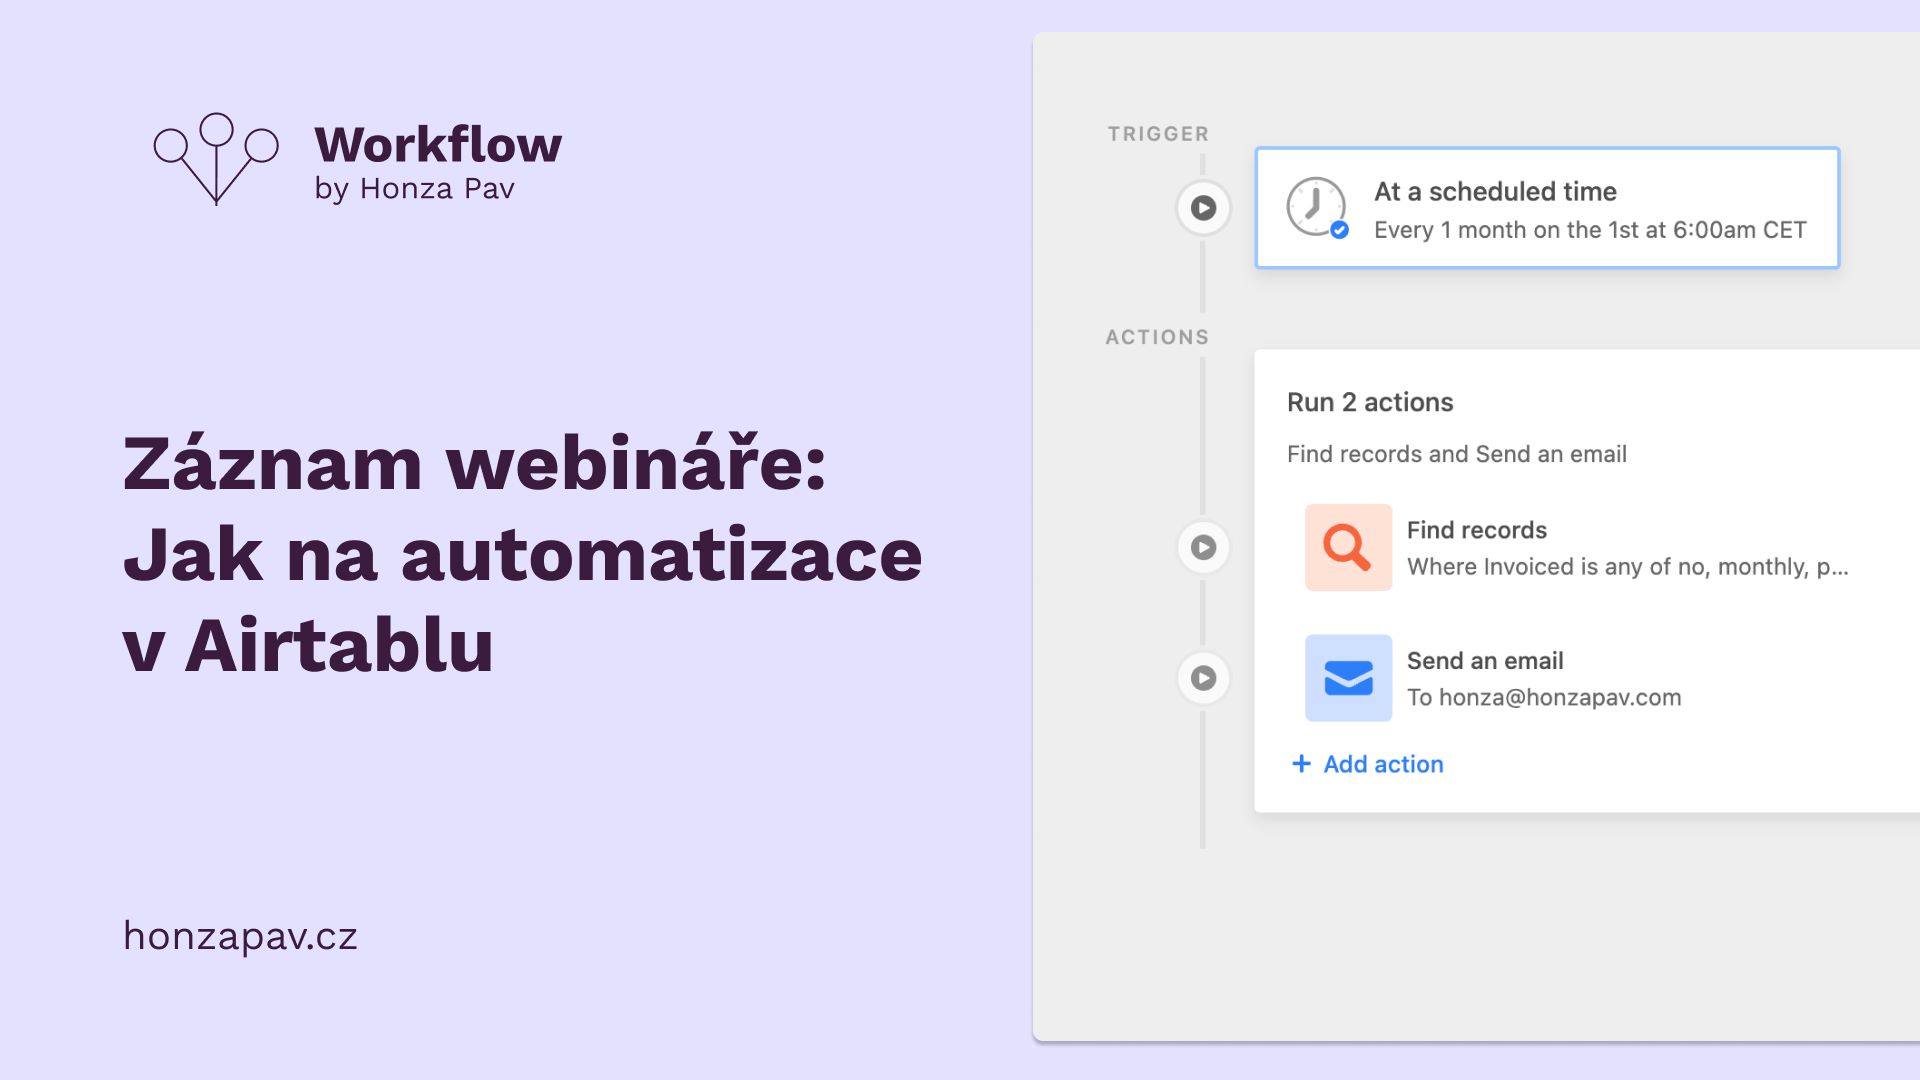This screenshot has width=1920, height=1080.
Task: Select the Find records action title
Action: point(1477,530)
